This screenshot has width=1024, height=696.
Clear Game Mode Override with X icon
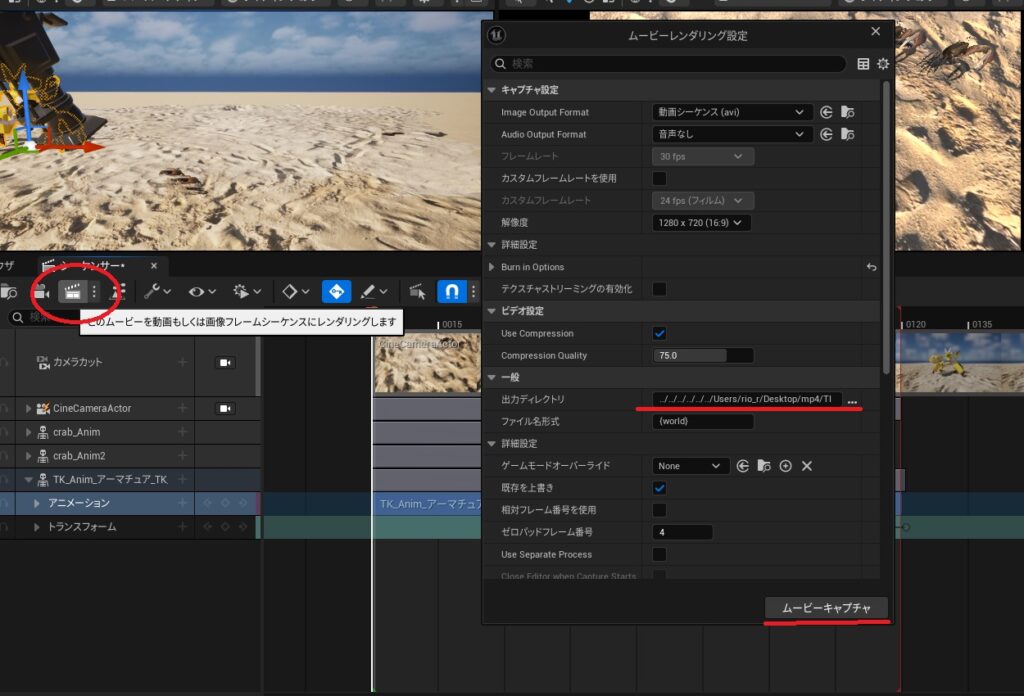(x=806, y=466)
